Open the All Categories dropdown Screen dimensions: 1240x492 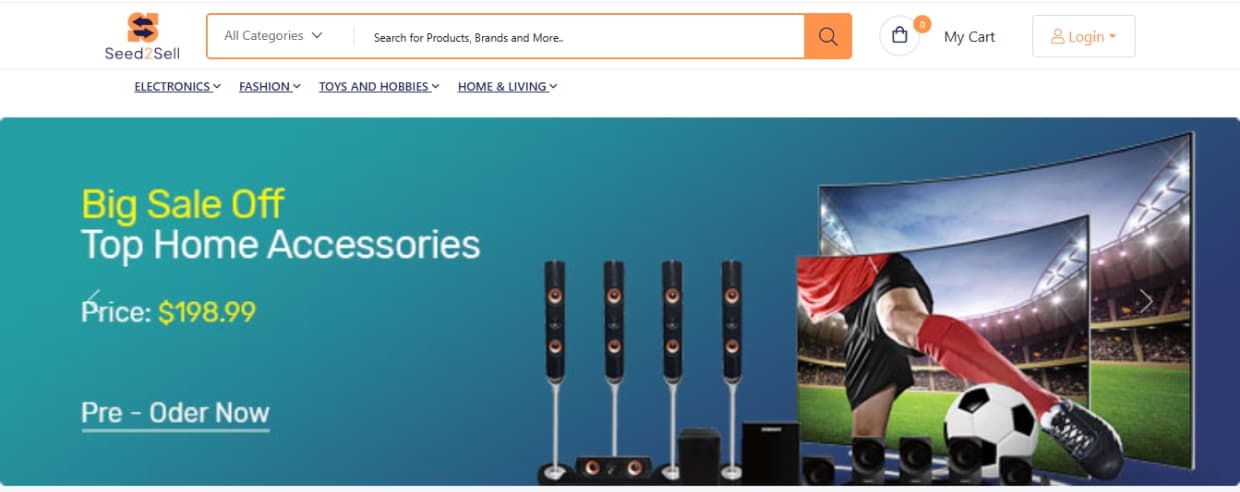click(x=273, y=36)
